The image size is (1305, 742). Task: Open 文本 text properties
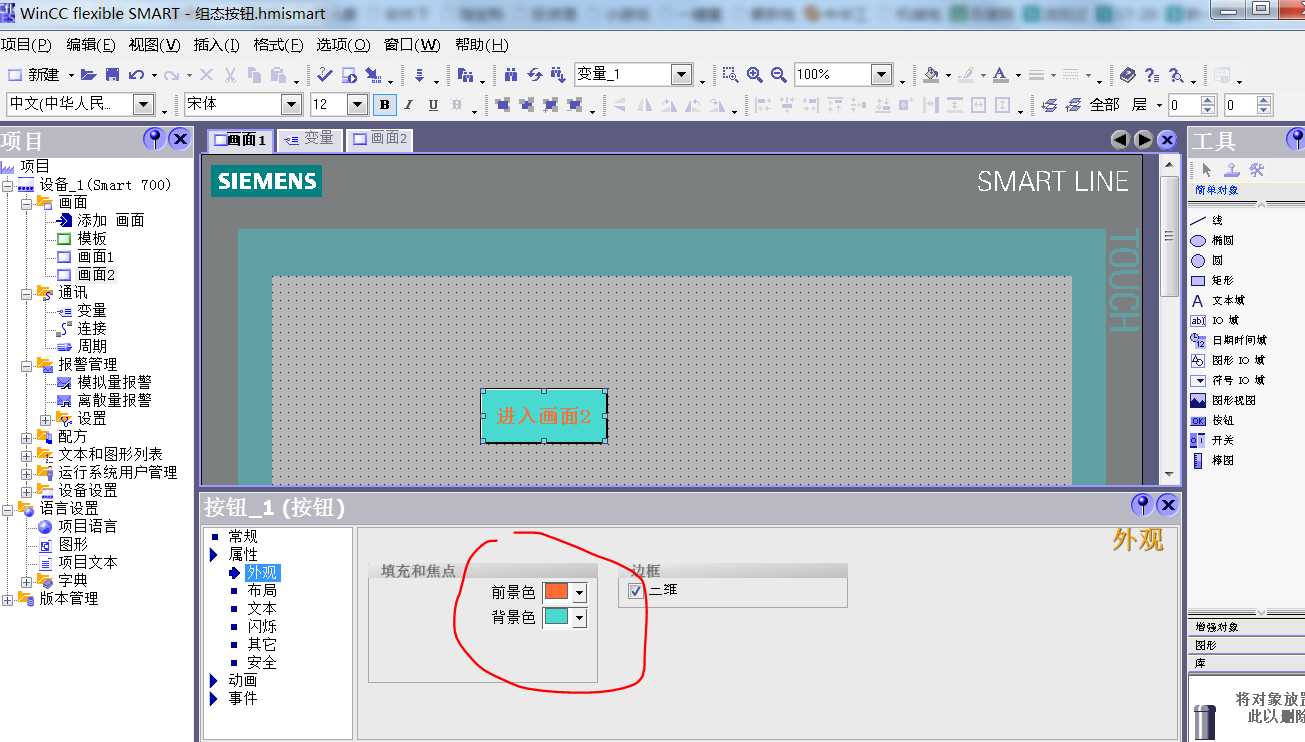[x=262, y=609]
